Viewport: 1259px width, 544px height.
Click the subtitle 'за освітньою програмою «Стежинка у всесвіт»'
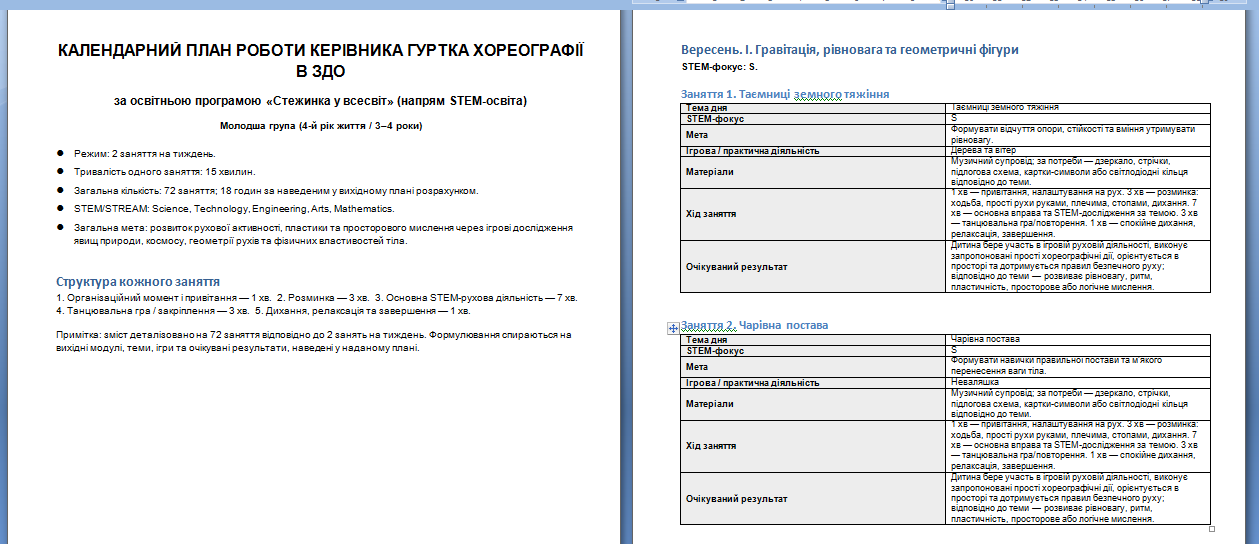point(320,101)
